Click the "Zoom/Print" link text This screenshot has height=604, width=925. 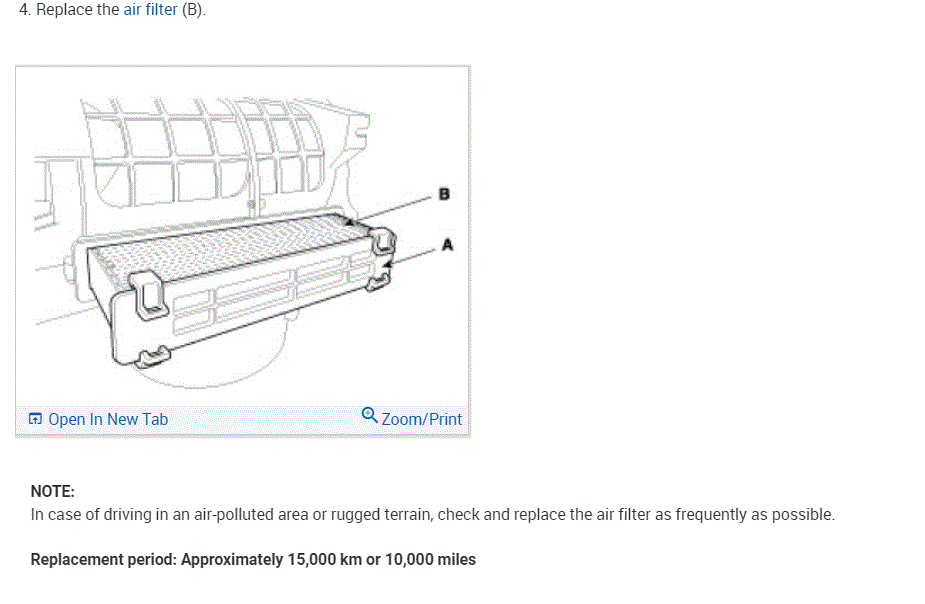tap(421, 420)
